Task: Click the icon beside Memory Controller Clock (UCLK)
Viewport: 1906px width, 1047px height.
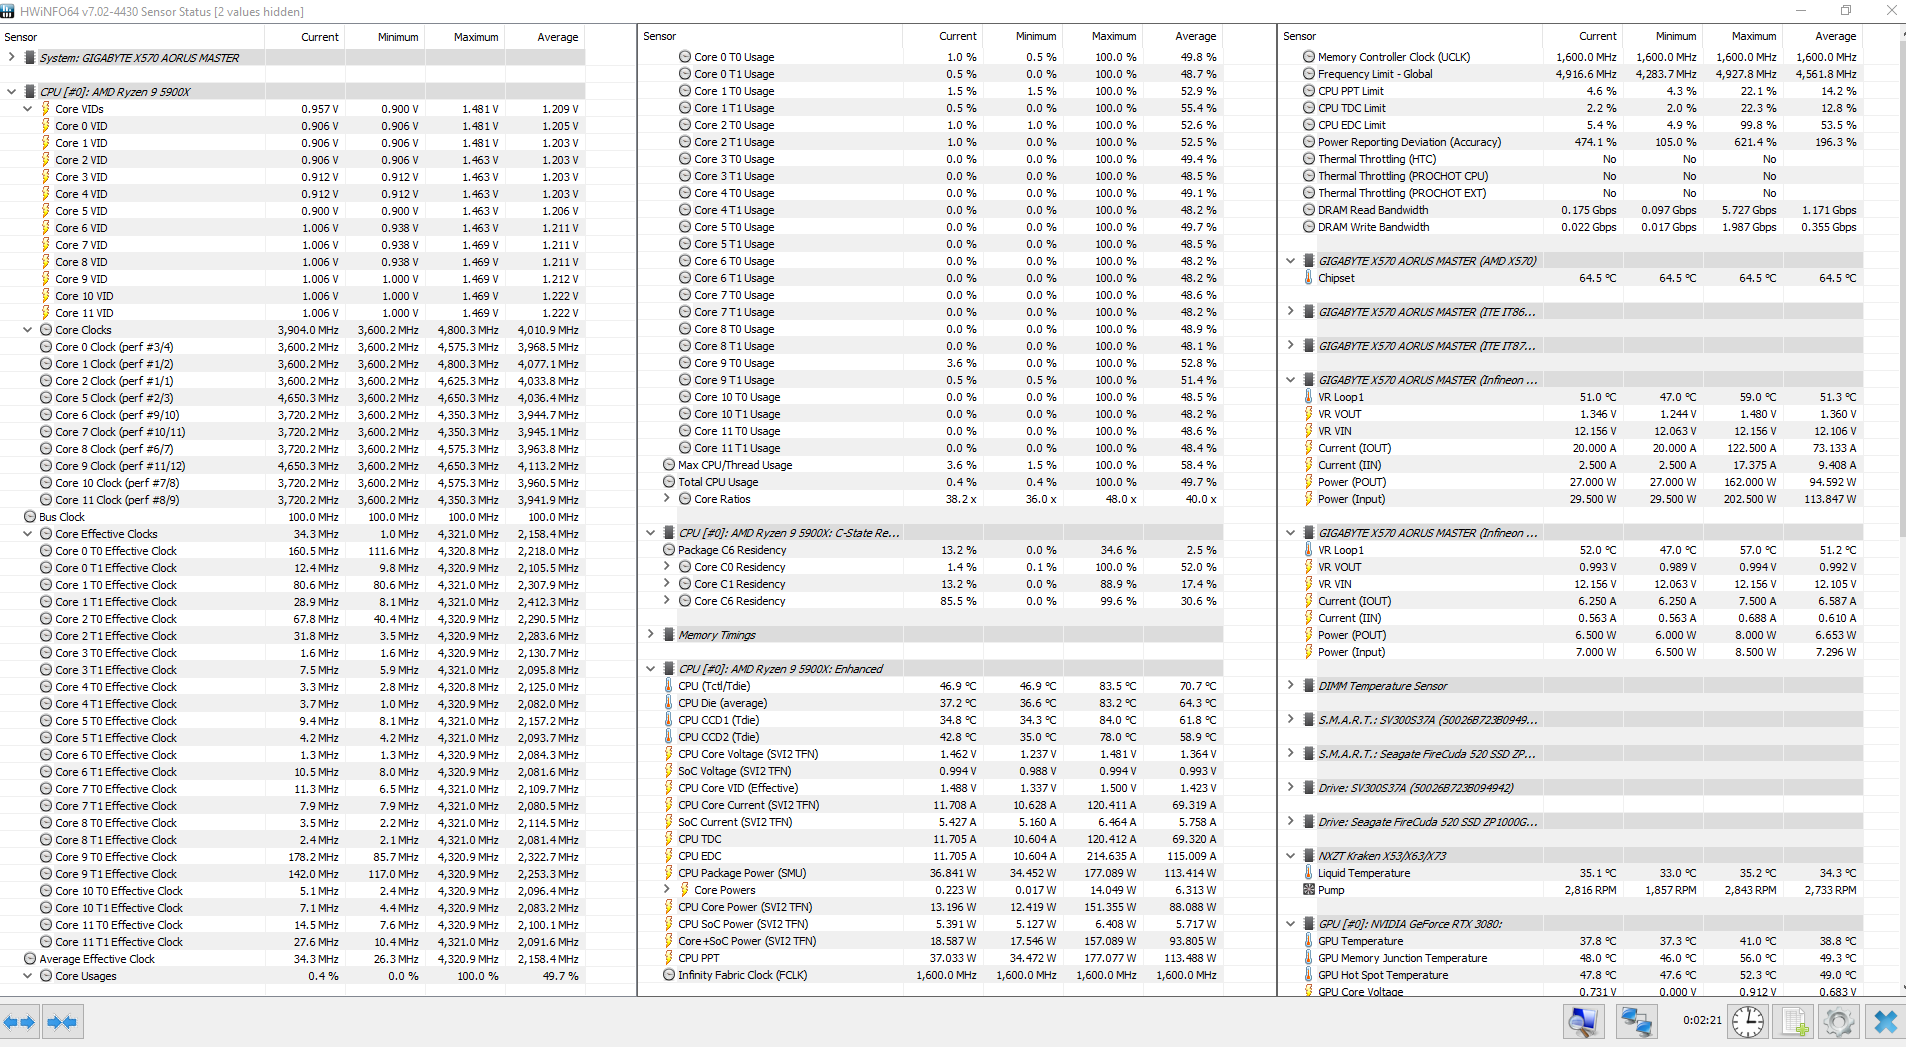Action: click(x=1308, y=57)
